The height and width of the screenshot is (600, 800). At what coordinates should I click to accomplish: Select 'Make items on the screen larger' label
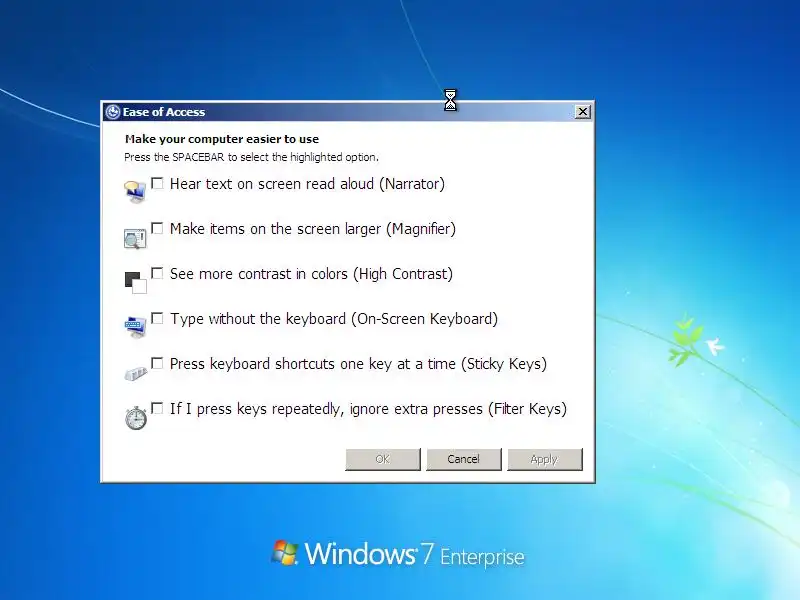click(313, 229)
